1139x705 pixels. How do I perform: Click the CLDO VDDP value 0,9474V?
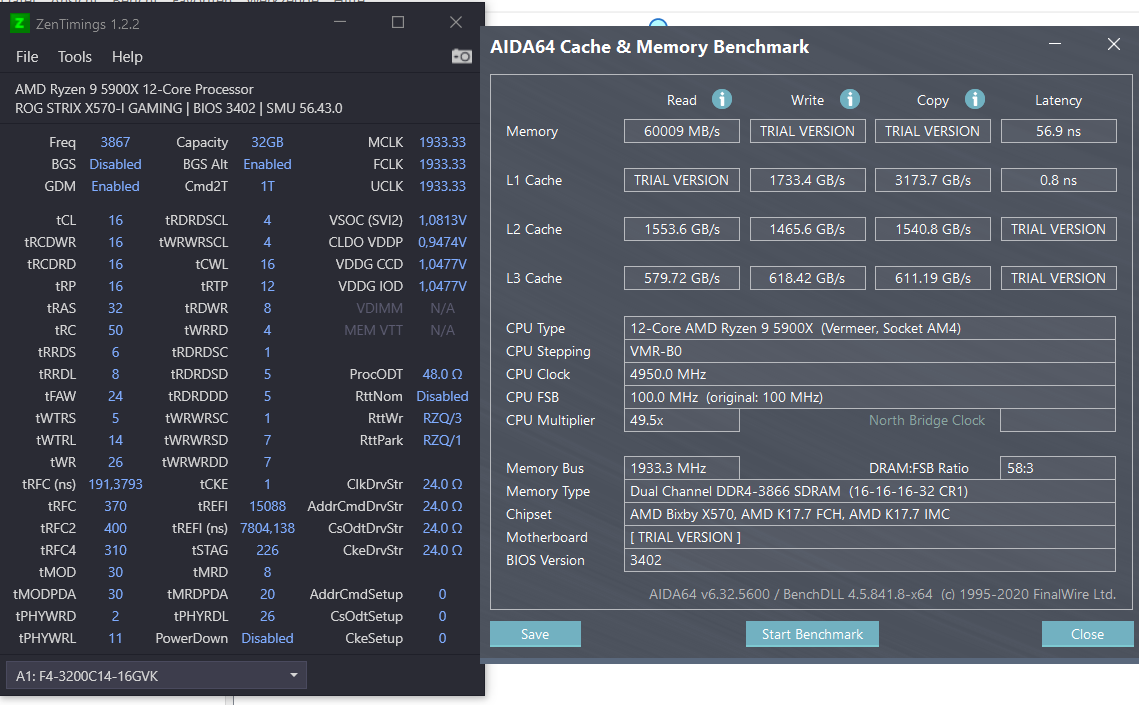pyautogui.click(x=442, y=242)
